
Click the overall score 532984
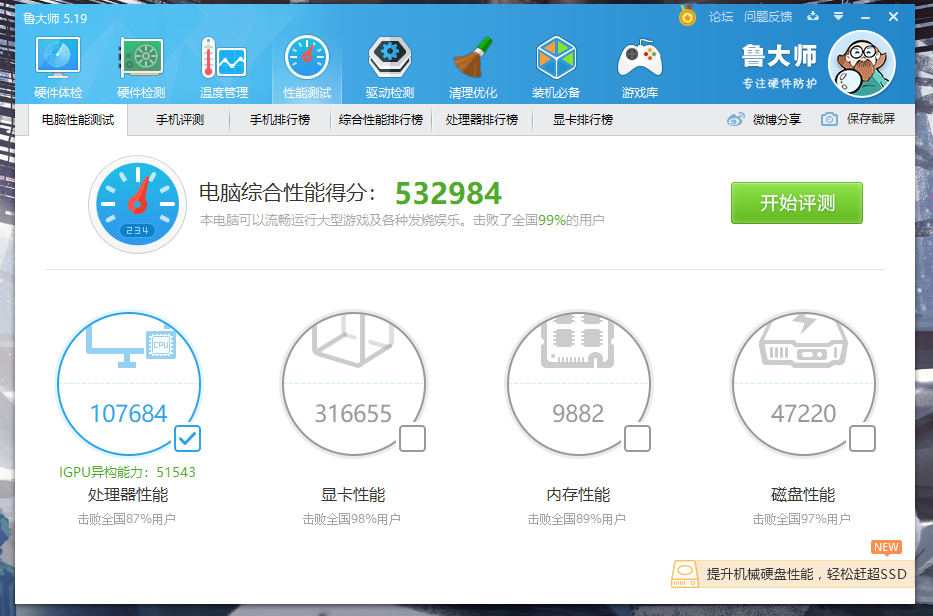(x=448, y=193)
